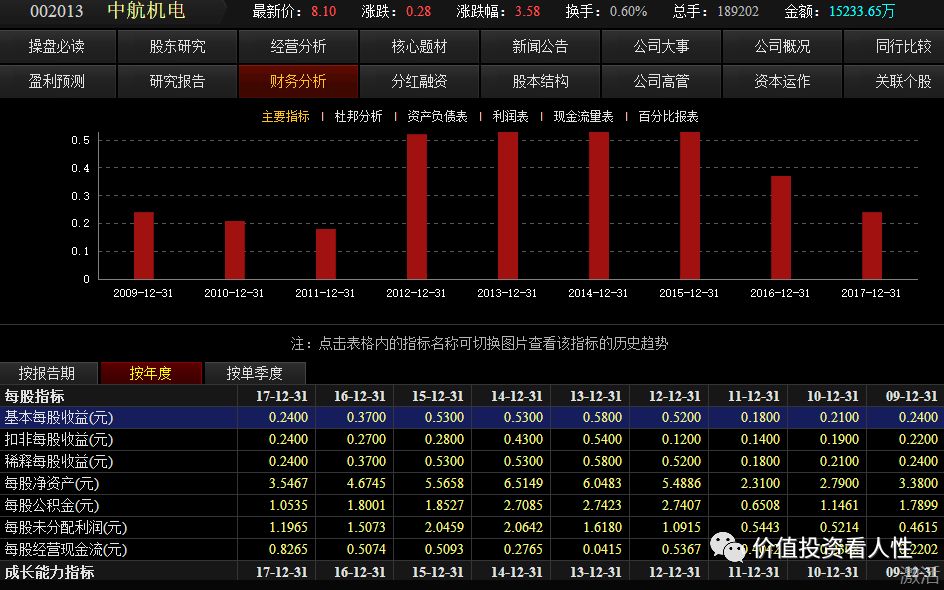Select 稀释每股收益(元) indicator

pyautogui.click(x=58, y=461)
